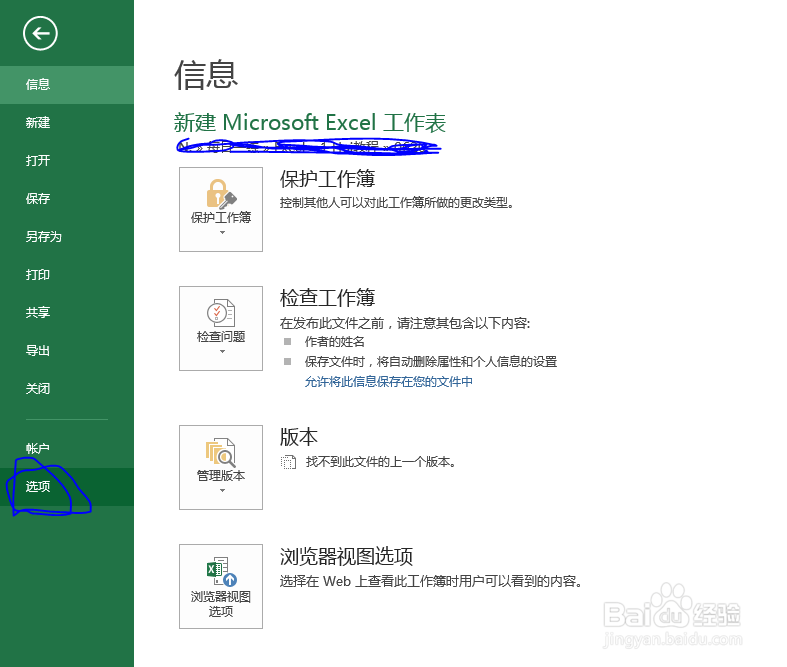This screenshot has height=667, width=787.
Task: Click the 检查问题 checklist document icon
Action: click(x=221, y=313)
